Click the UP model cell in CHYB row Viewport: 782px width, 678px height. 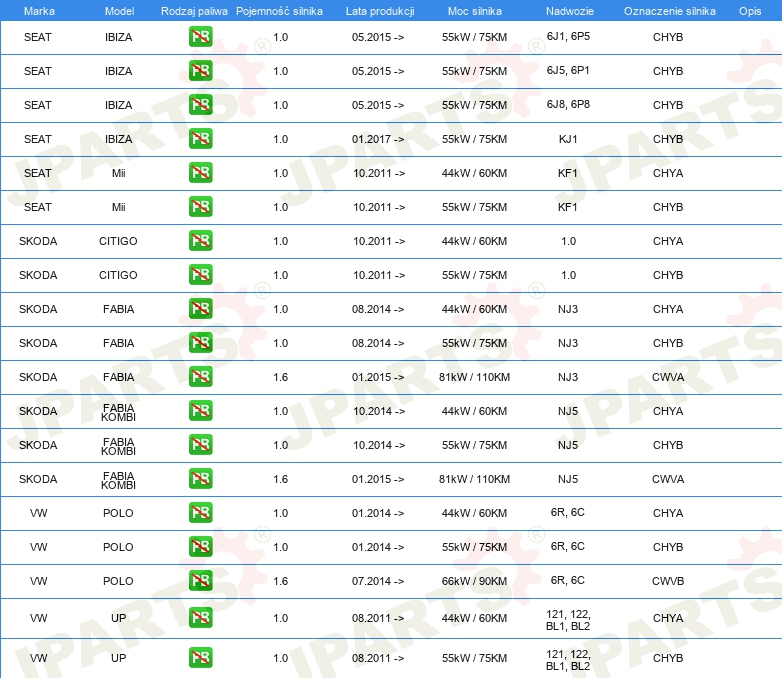pos(118,658)
